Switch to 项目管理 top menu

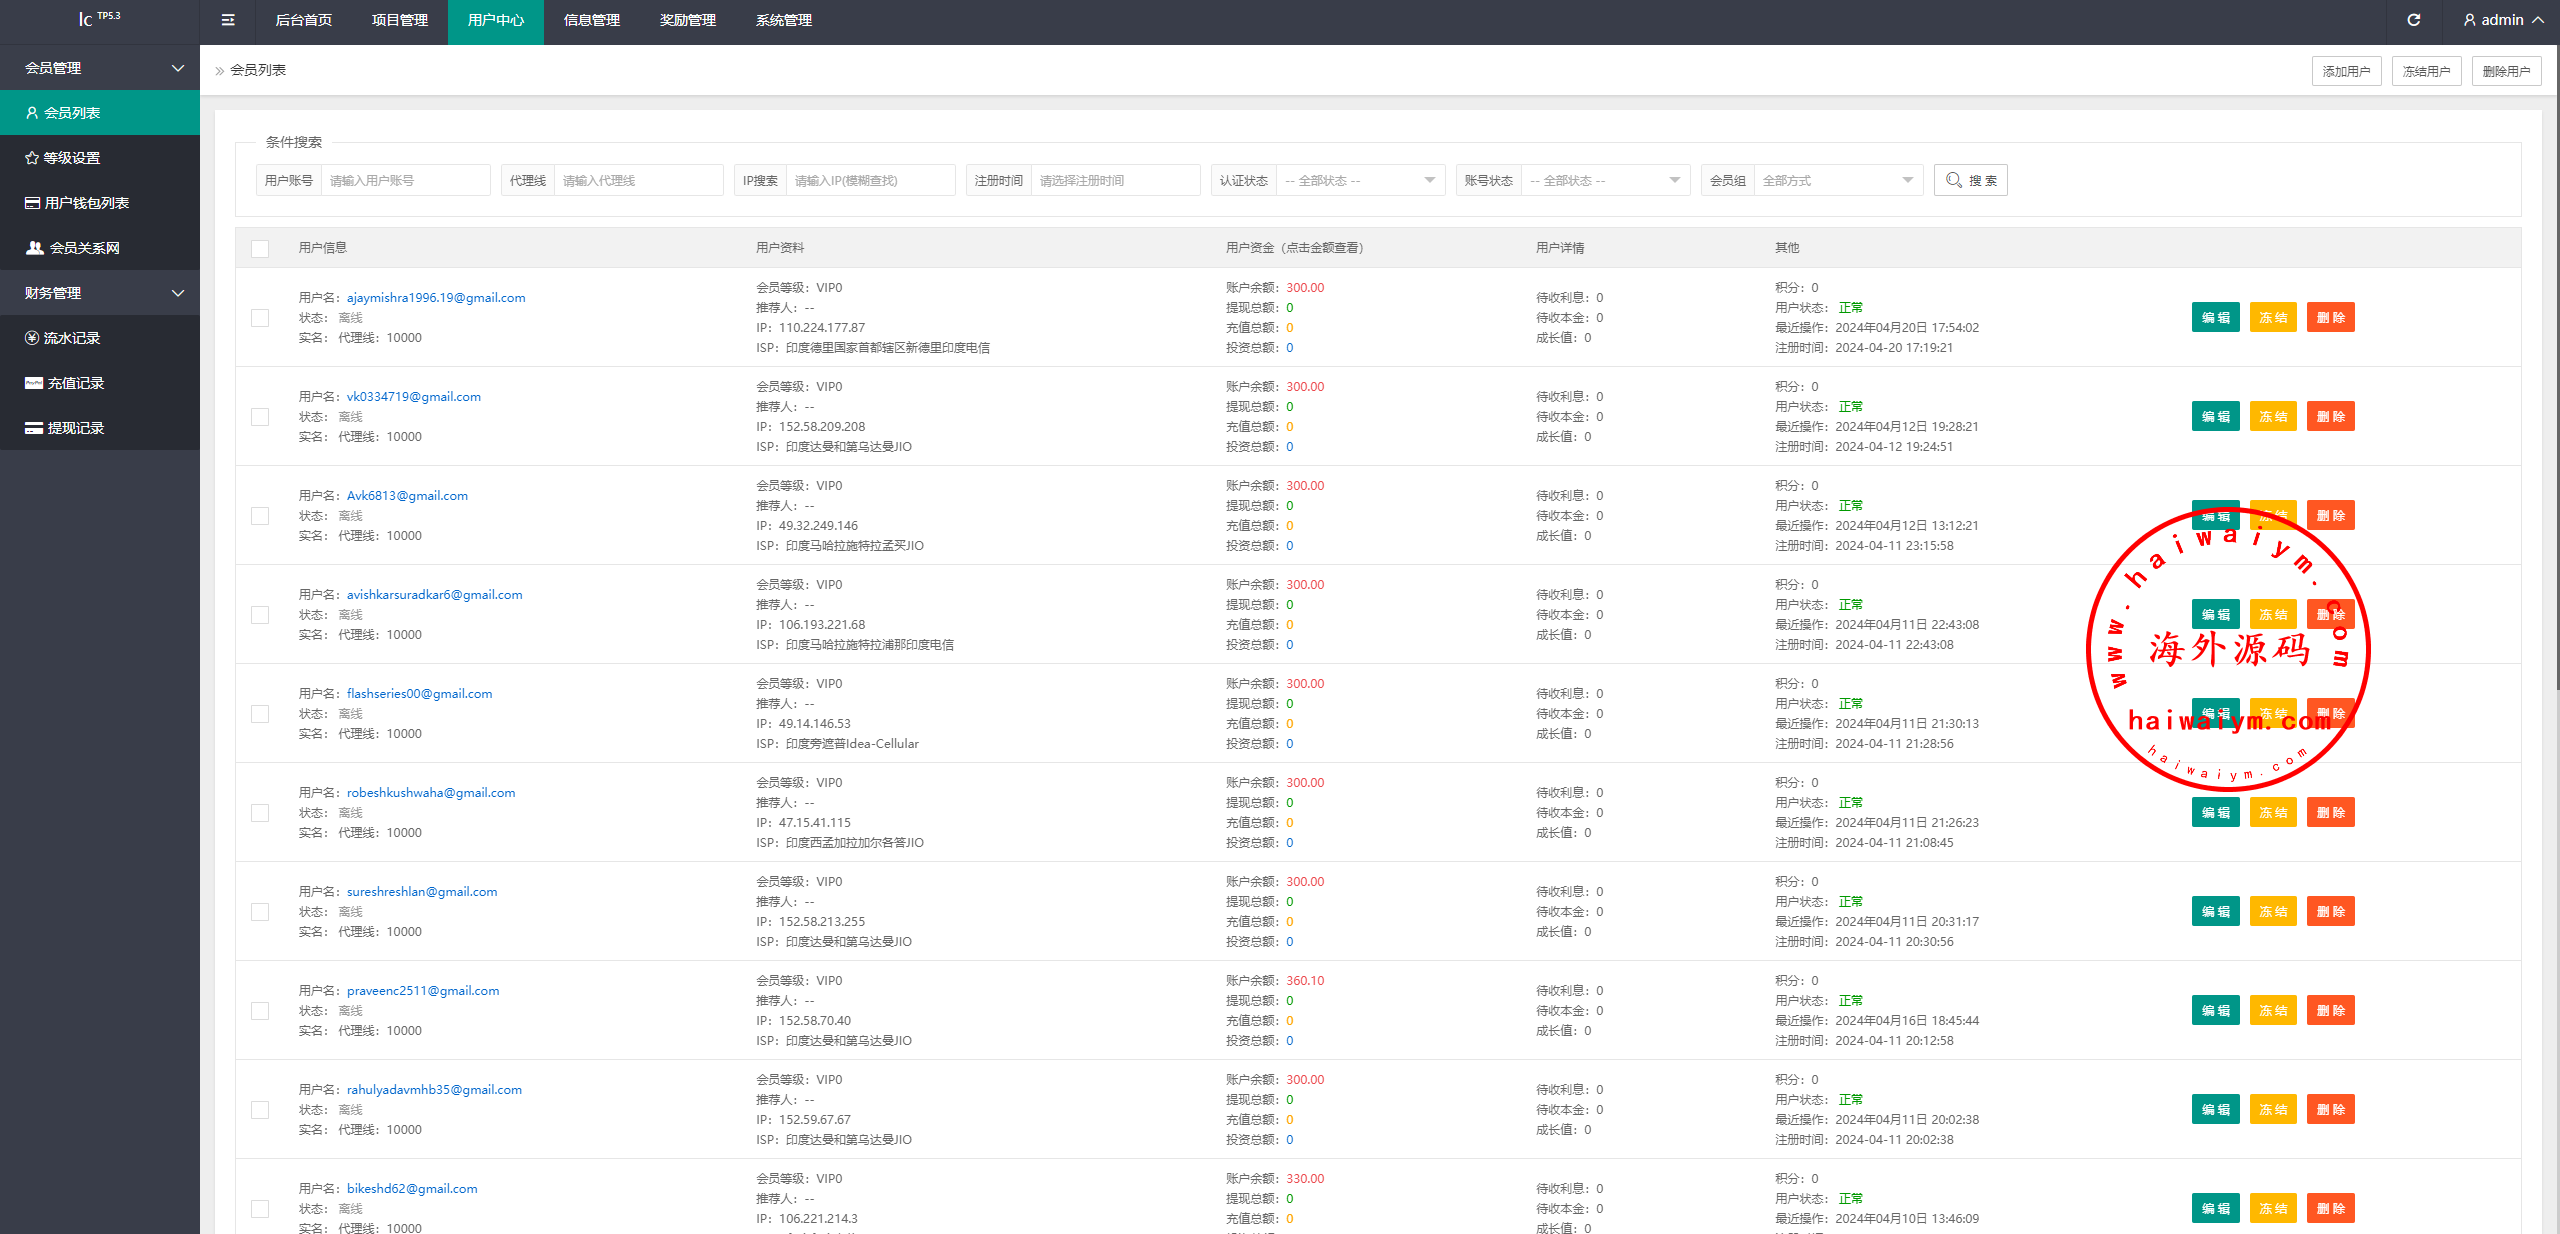pyautogui.click(x=399, y=20)
